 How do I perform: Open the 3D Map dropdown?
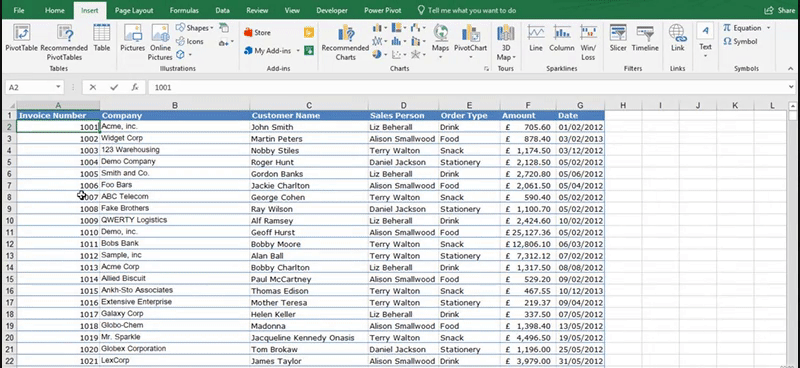(506, 42)
